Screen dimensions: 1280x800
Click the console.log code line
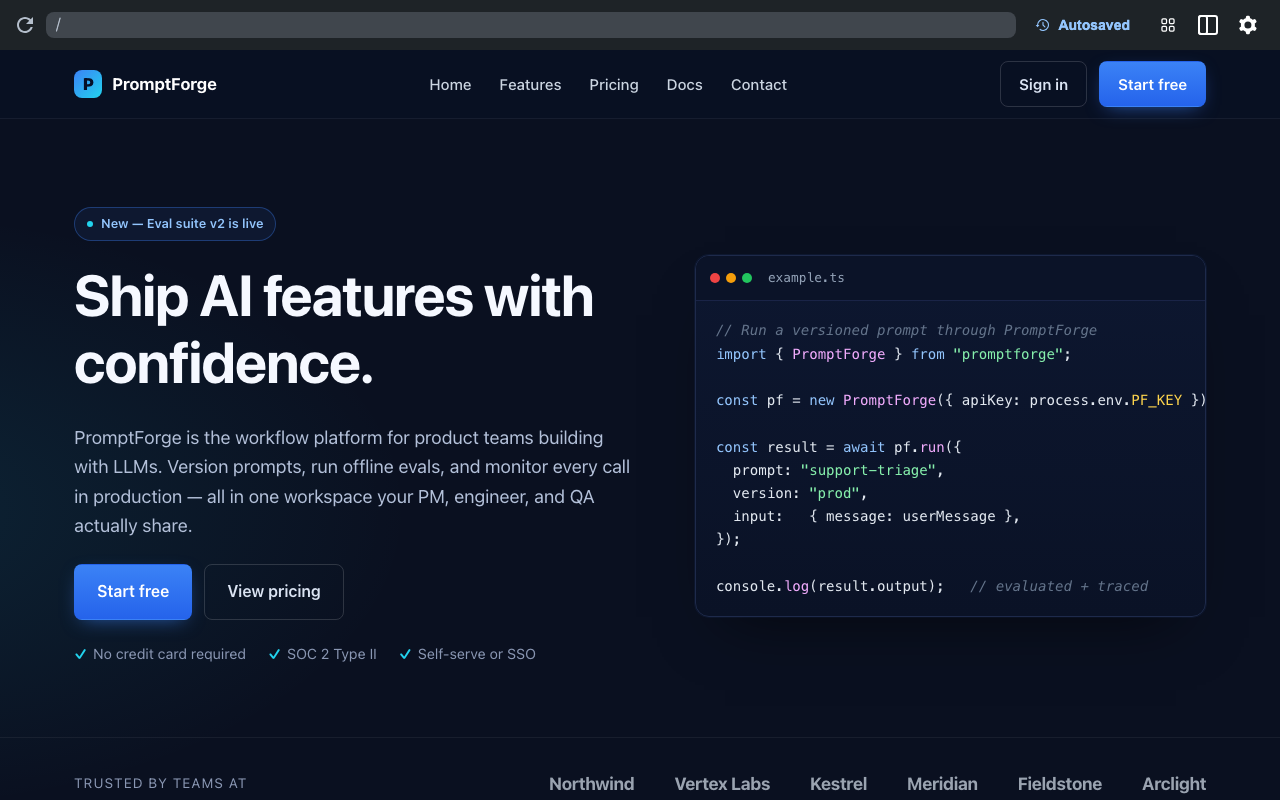[932, 586]
